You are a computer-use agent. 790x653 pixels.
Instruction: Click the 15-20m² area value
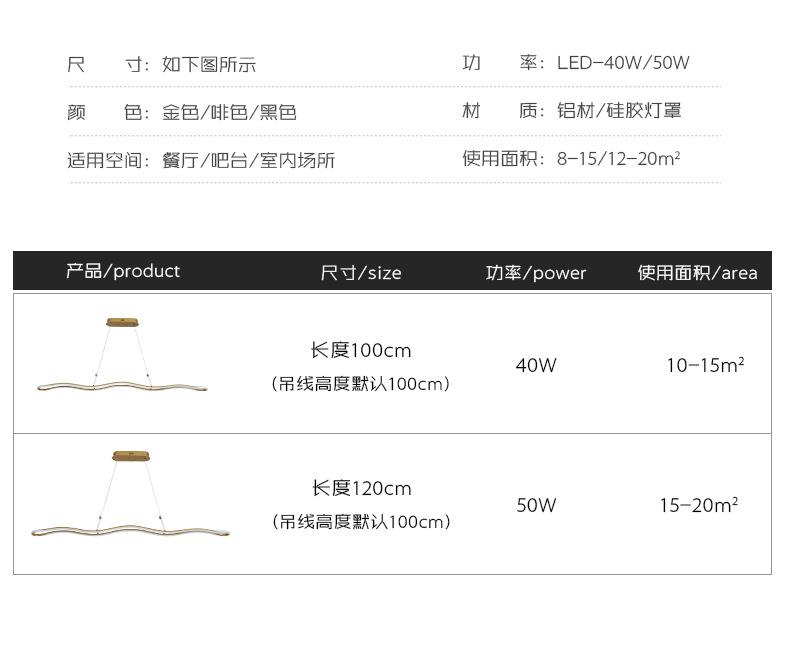[x=698, y=505]
